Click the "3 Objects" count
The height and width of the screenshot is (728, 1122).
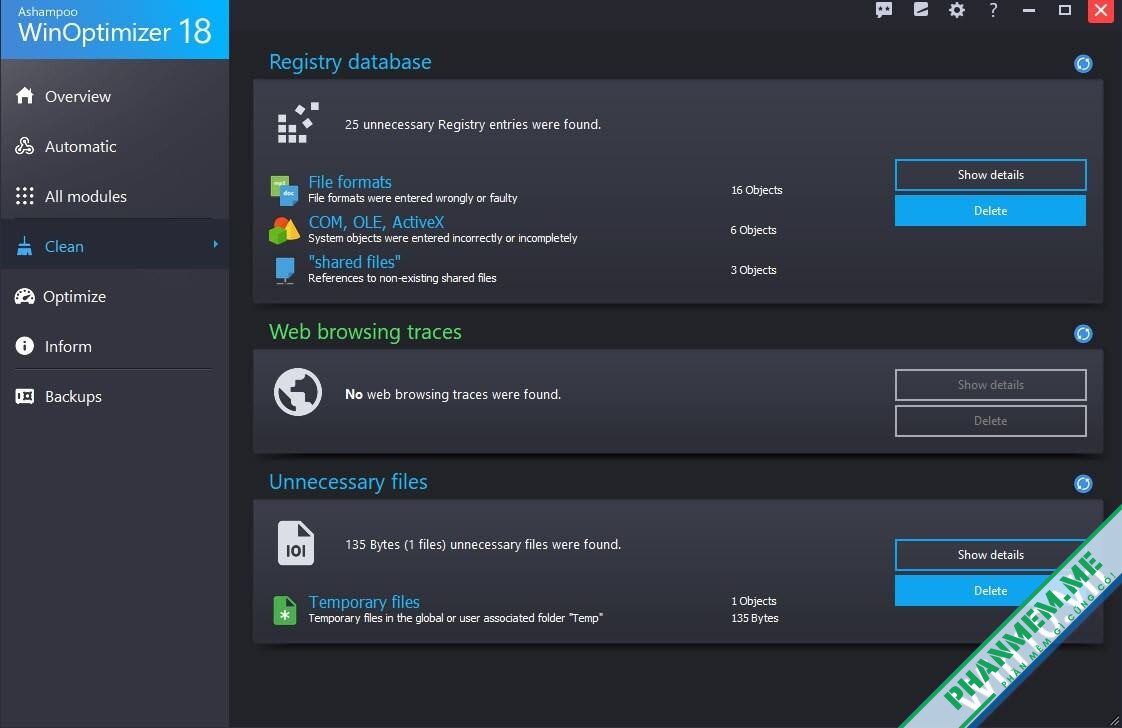[x=753, y=271]
